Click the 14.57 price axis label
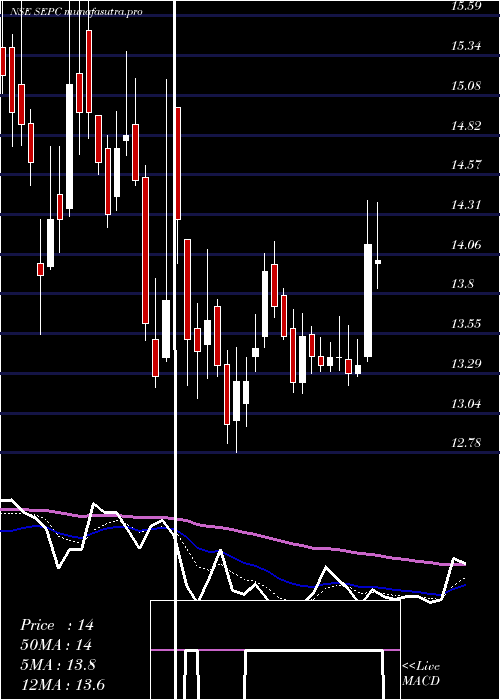 click(467, 165)
